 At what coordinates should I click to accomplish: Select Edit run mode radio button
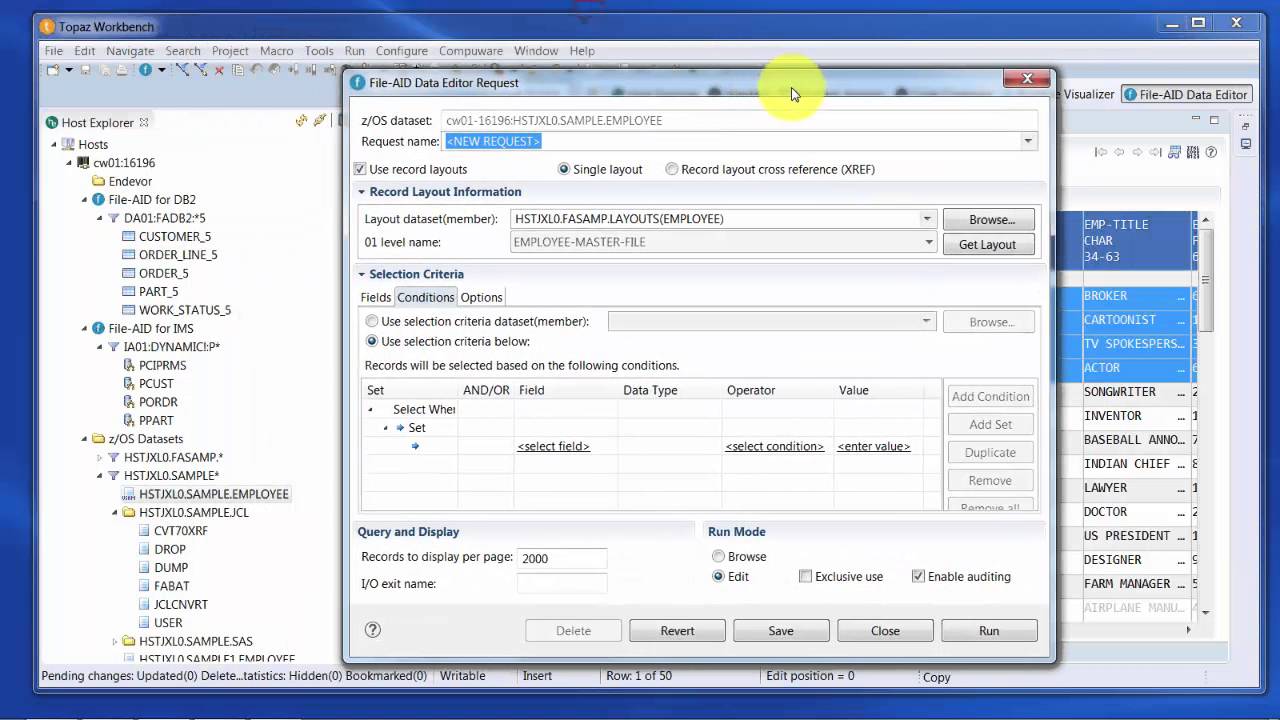pyautogui.click(x=718, y=577)
